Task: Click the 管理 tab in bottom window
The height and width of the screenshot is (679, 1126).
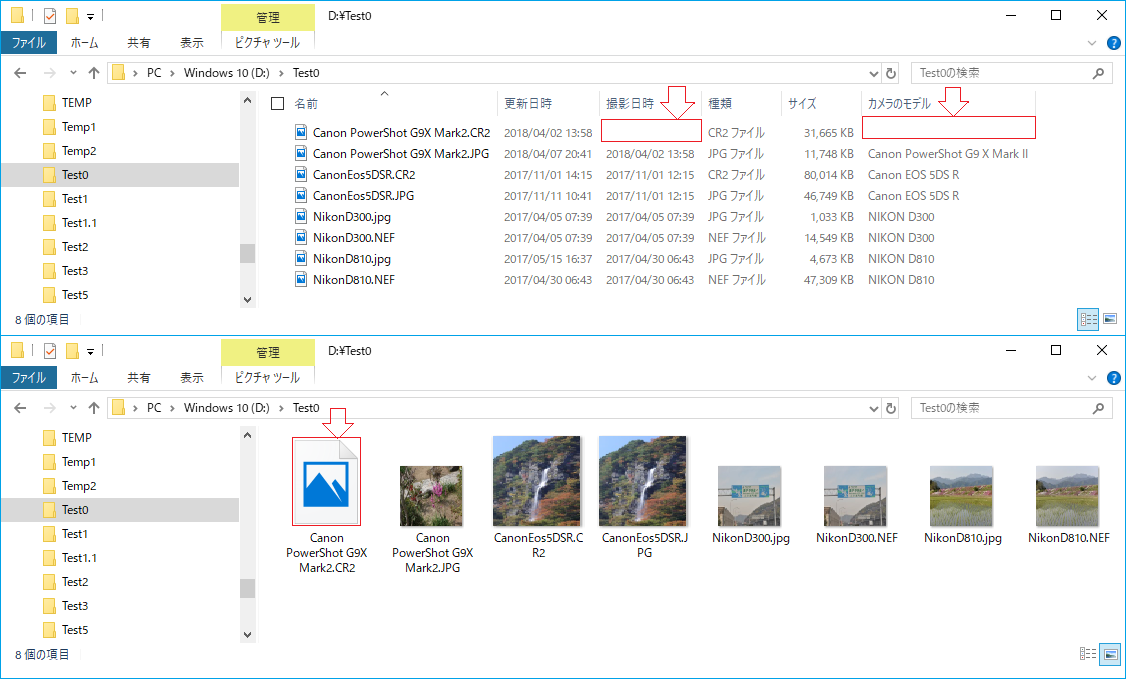Action: click(x=268, y=352)
